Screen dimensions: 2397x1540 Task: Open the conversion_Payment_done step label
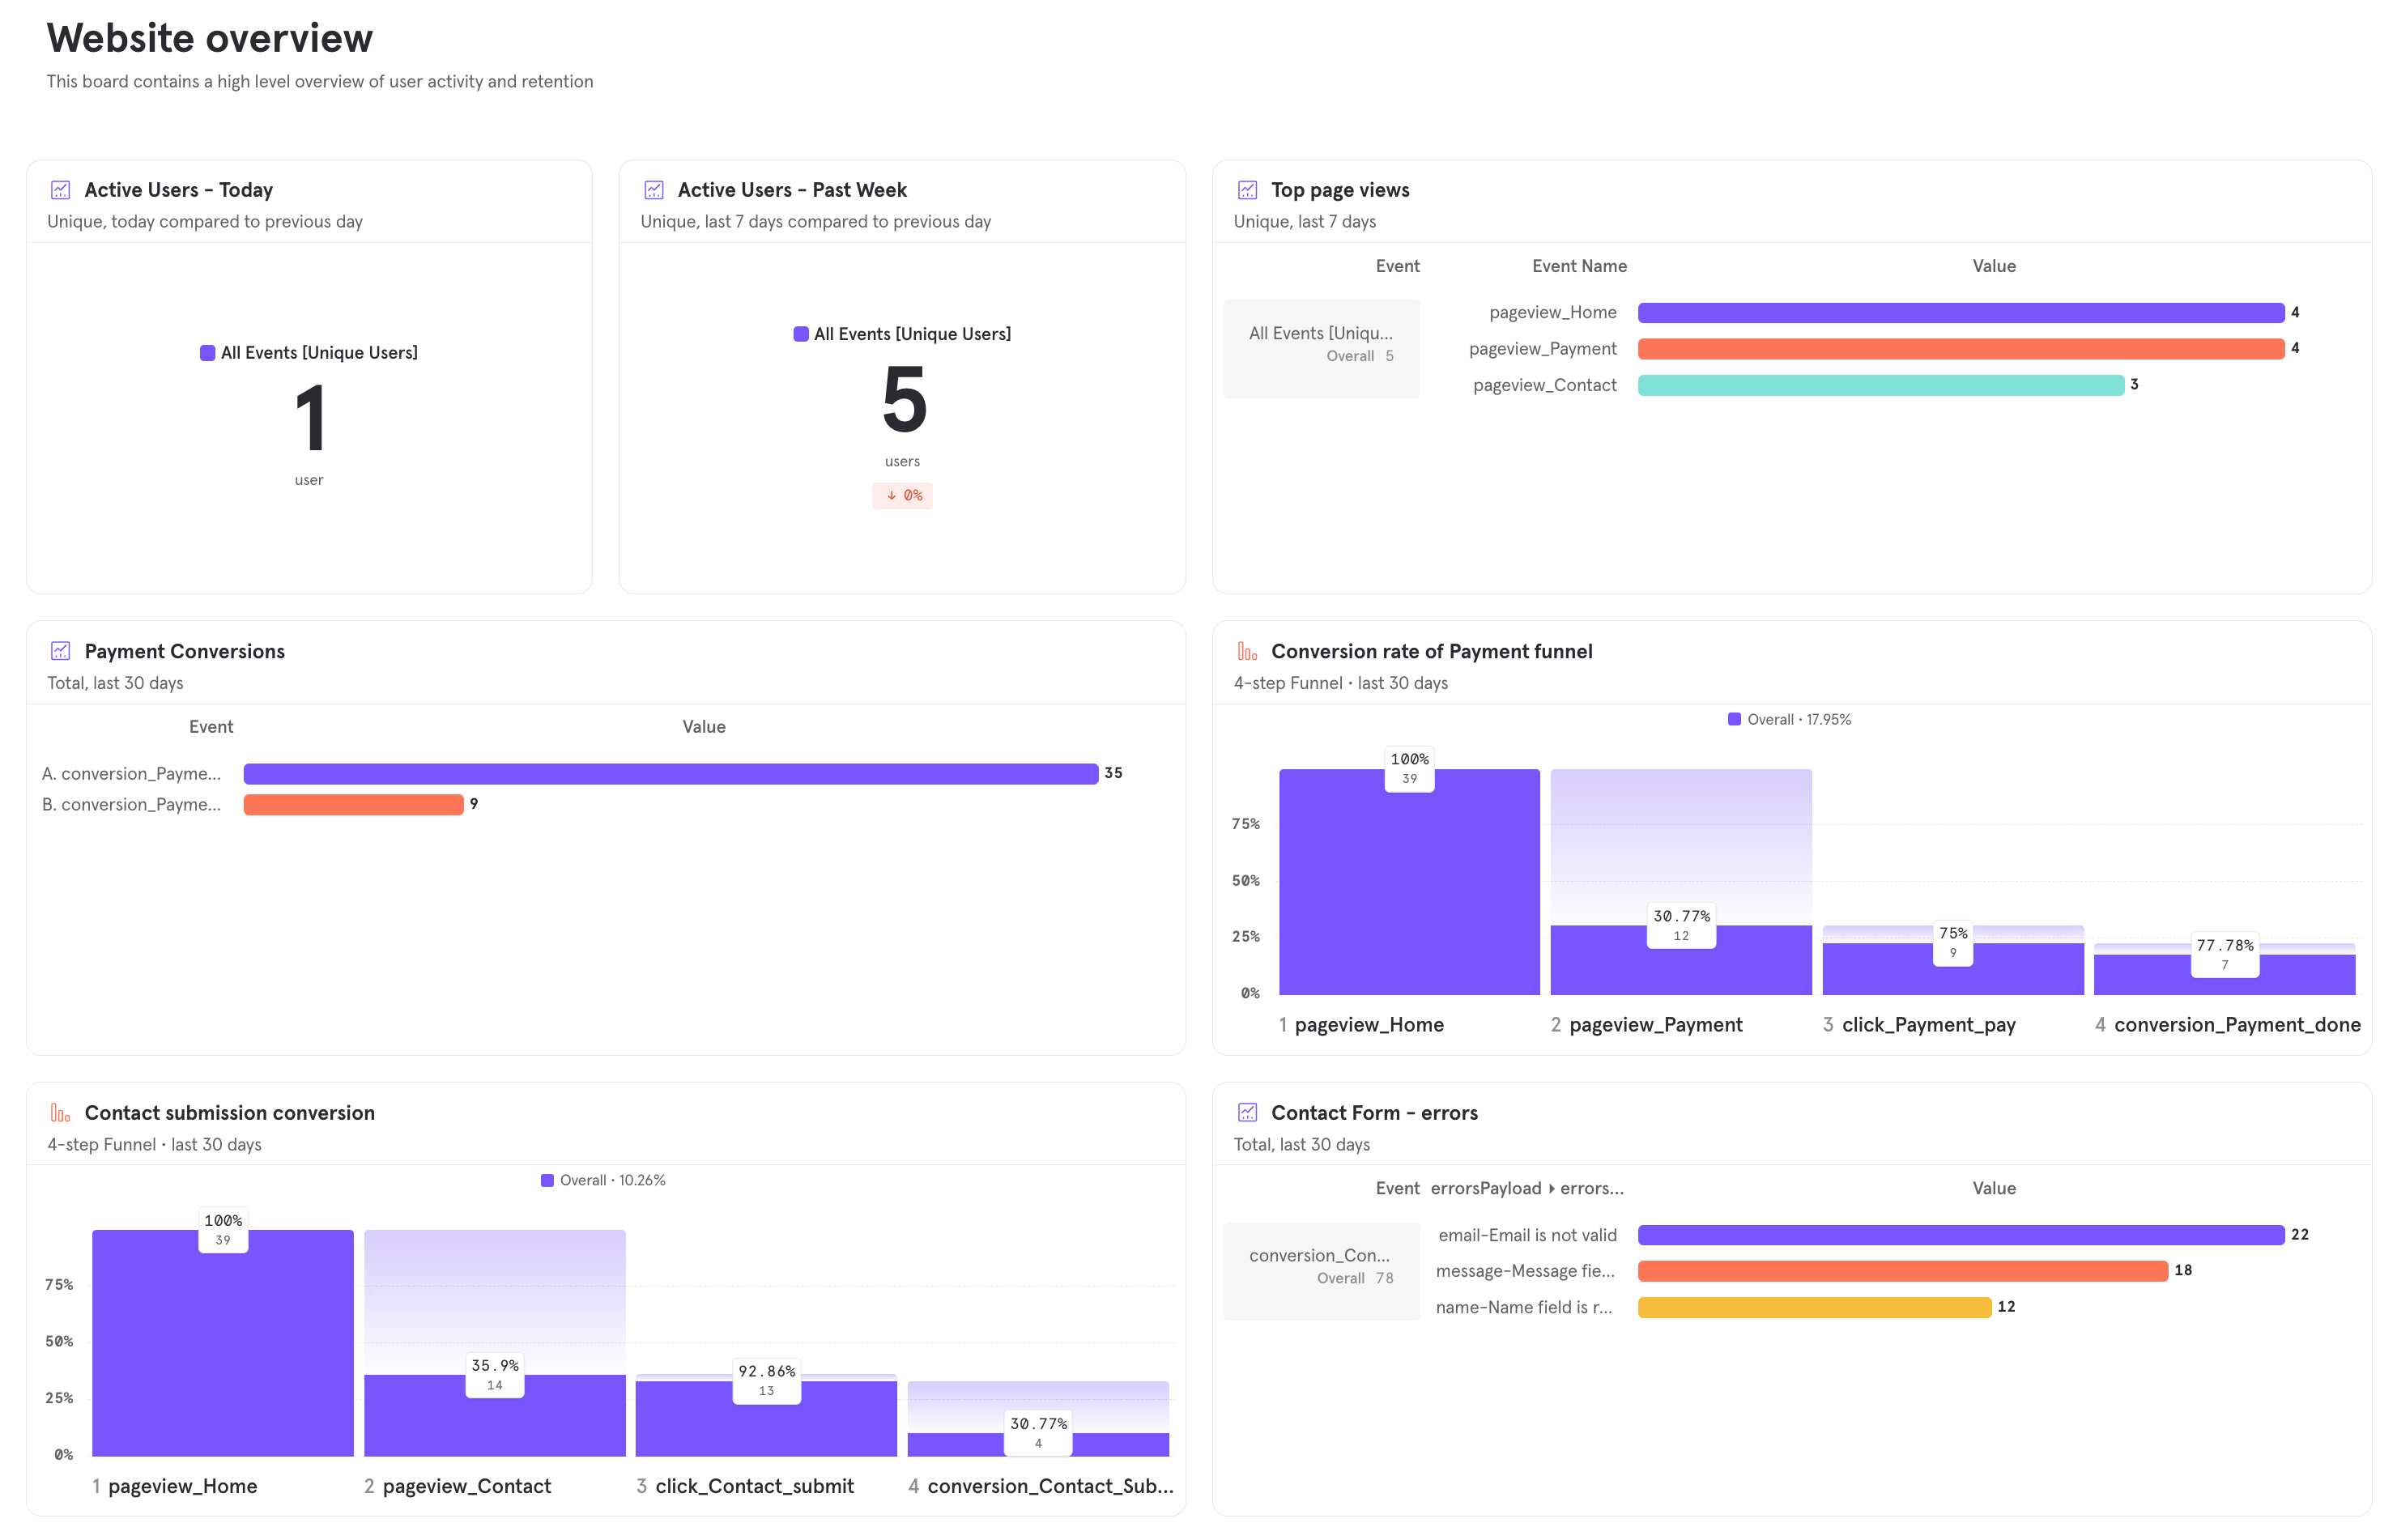click(x=2239, y=1024)
